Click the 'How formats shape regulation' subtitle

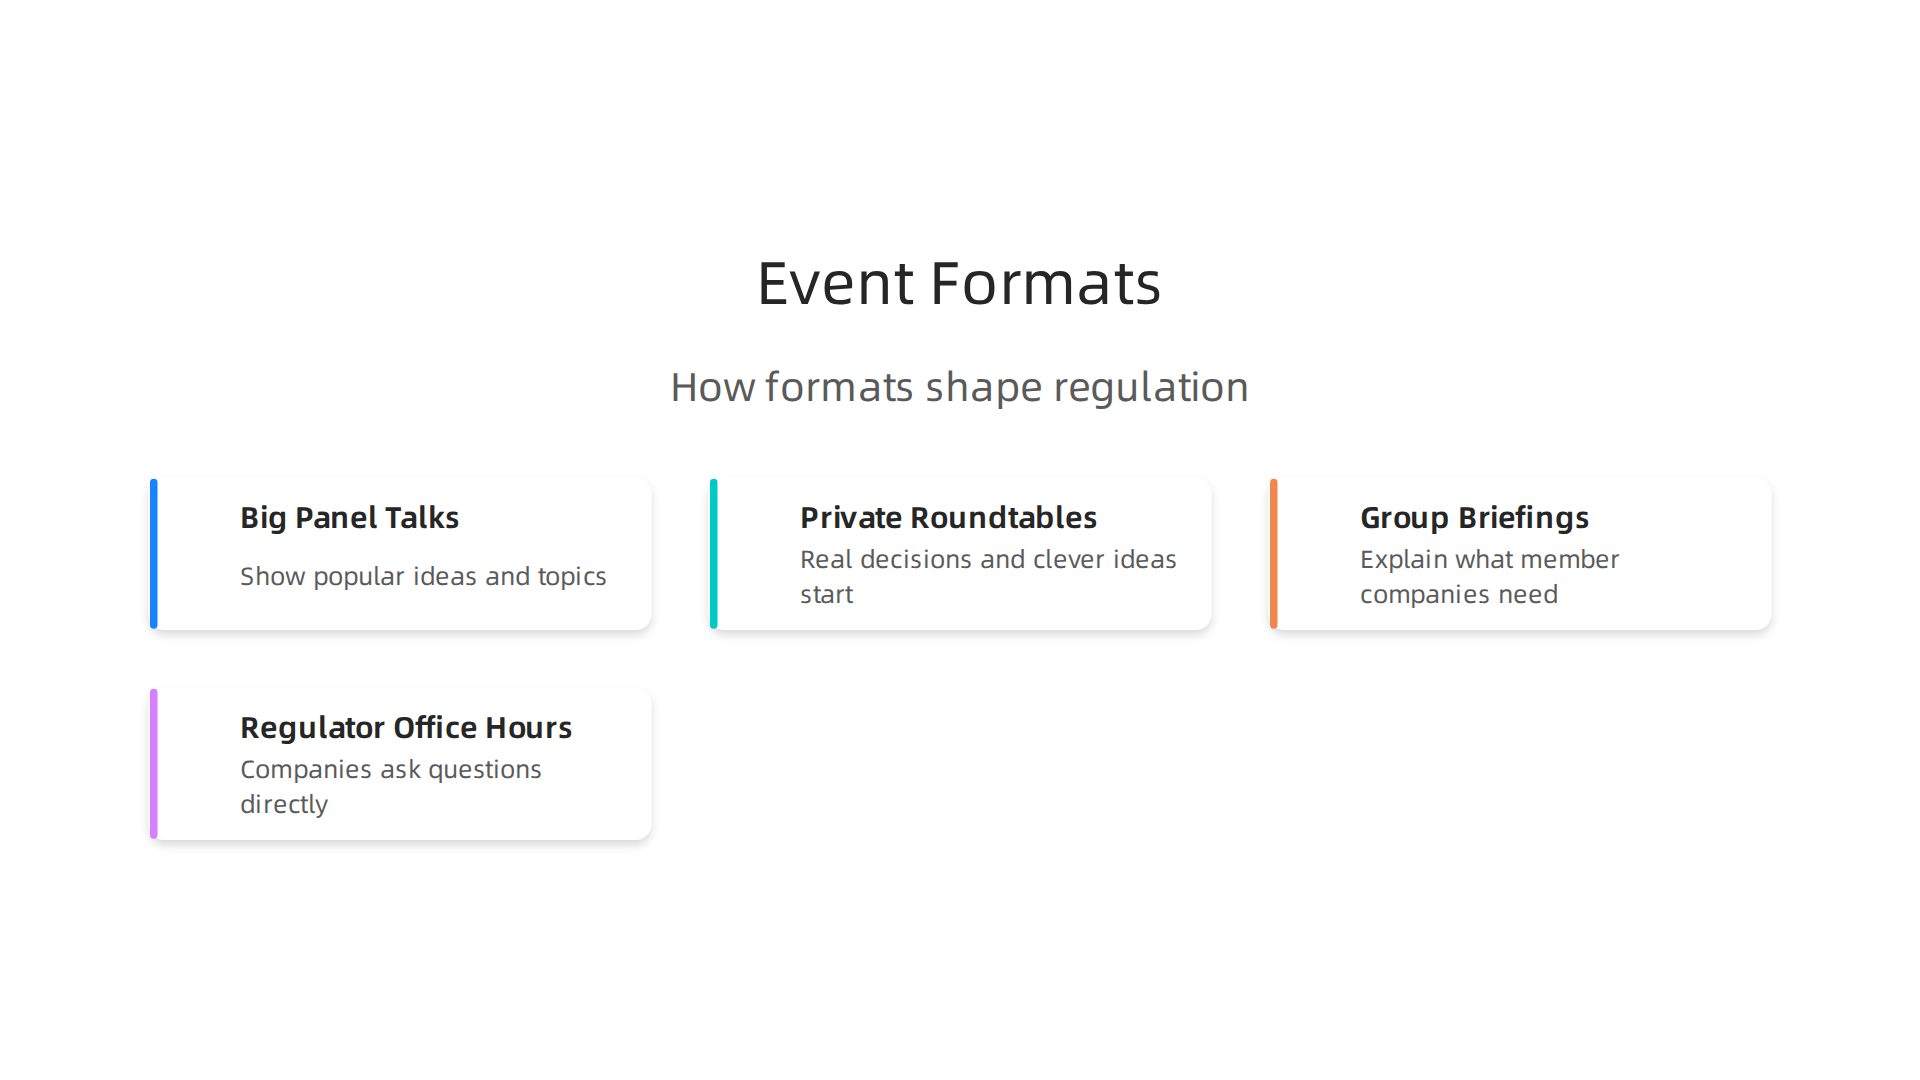tap(959, 387)
